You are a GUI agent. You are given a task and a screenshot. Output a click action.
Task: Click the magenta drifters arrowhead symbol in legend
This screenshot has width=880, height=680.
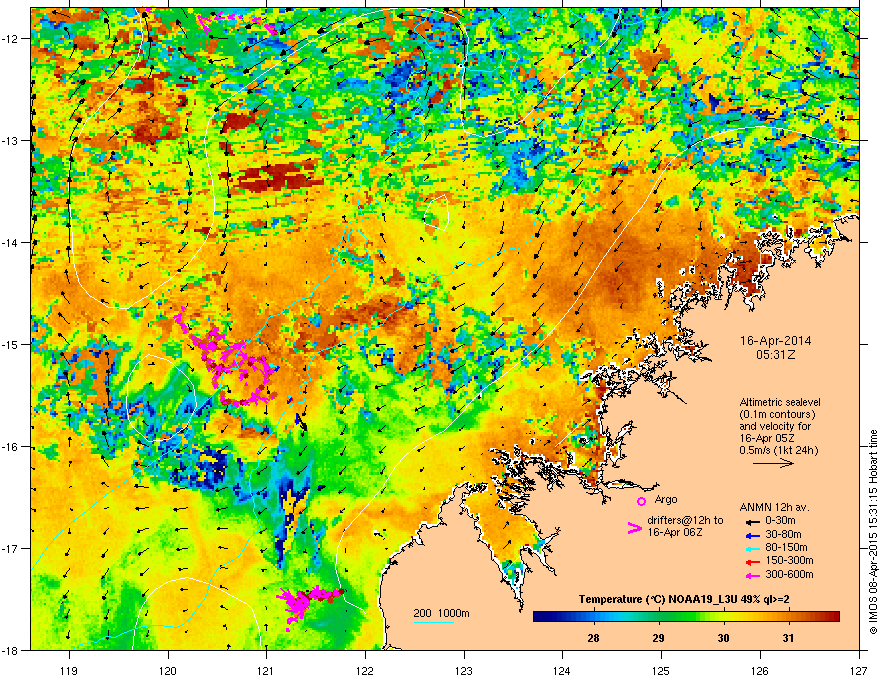click(x=634, y=528)
